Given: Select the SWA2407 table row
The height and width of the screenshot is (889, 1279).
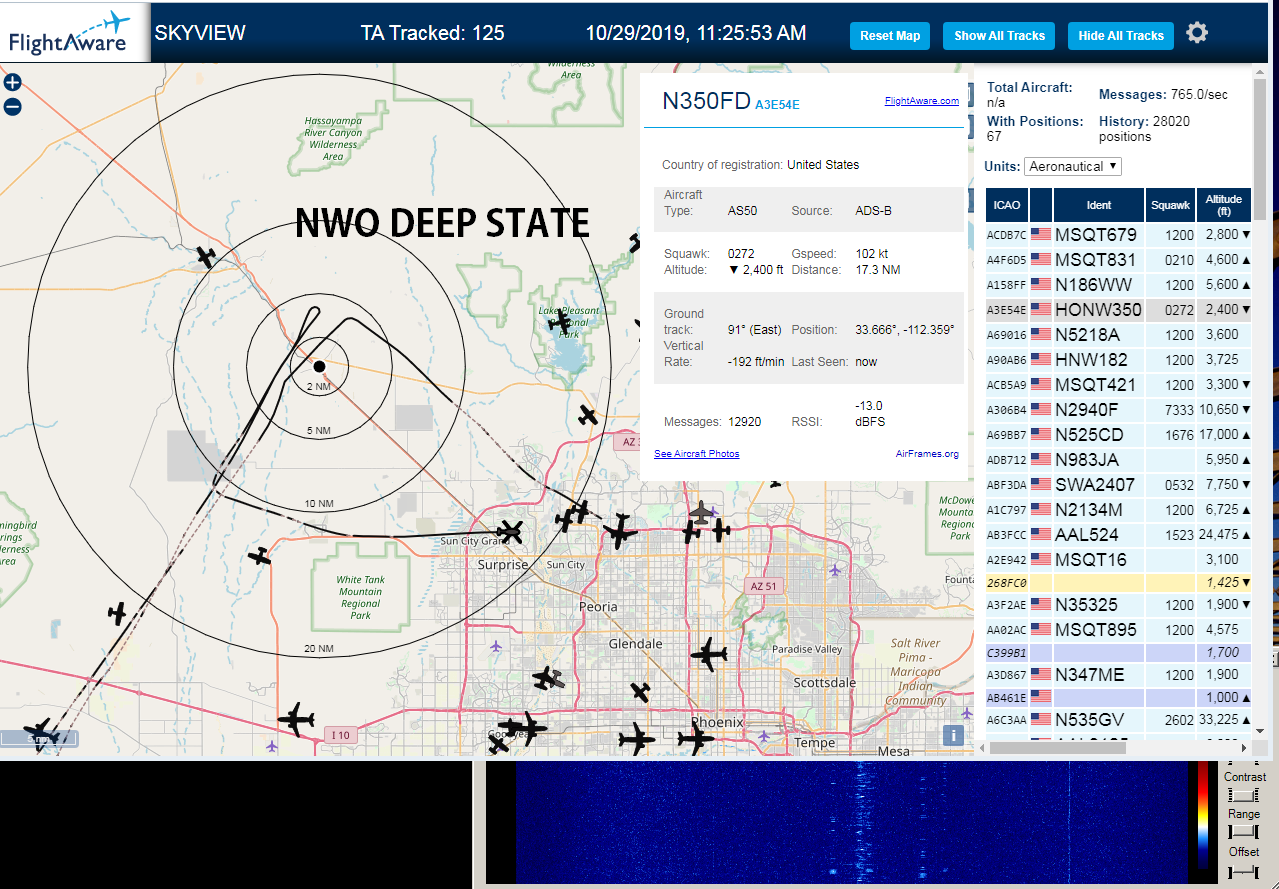Looking at the screenshot, I should [1119, 485].
